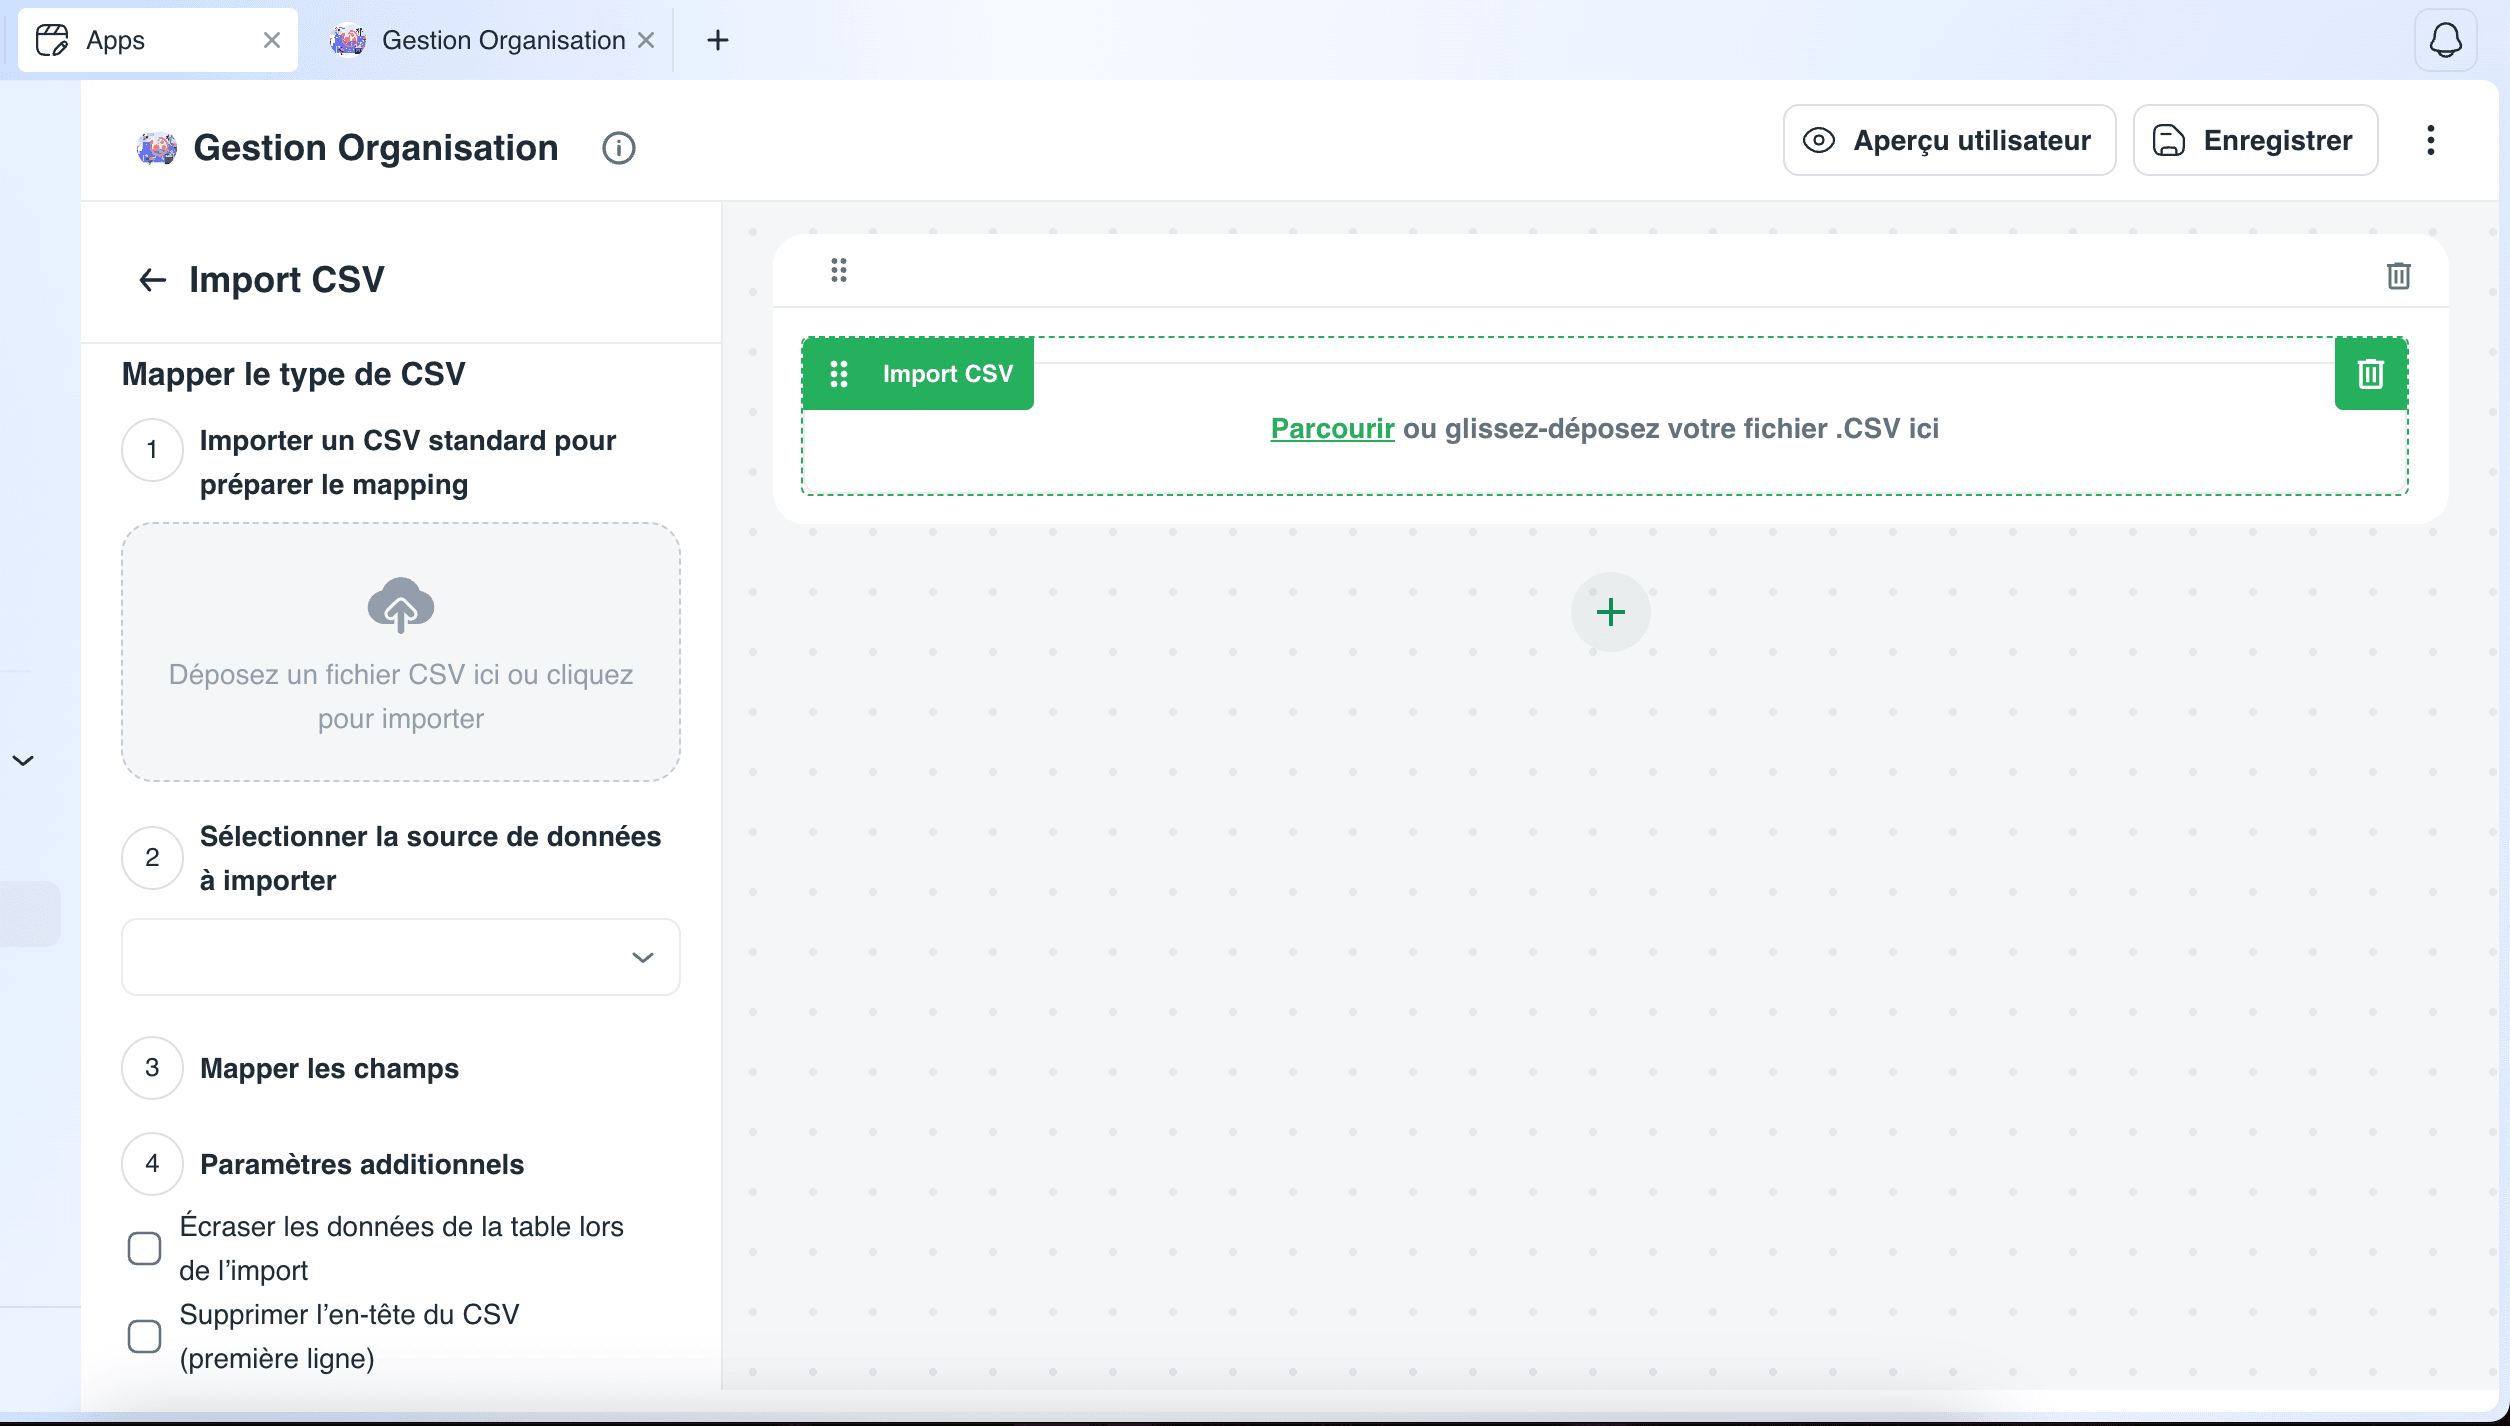Screen dimensions: 2510x1426
Task: Expand the left sidebar chevron
Action: [23, 760]
